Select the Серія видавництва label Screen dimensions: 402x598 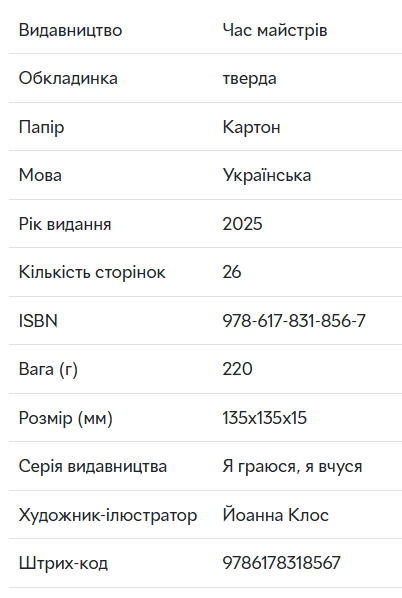point(93,466)
